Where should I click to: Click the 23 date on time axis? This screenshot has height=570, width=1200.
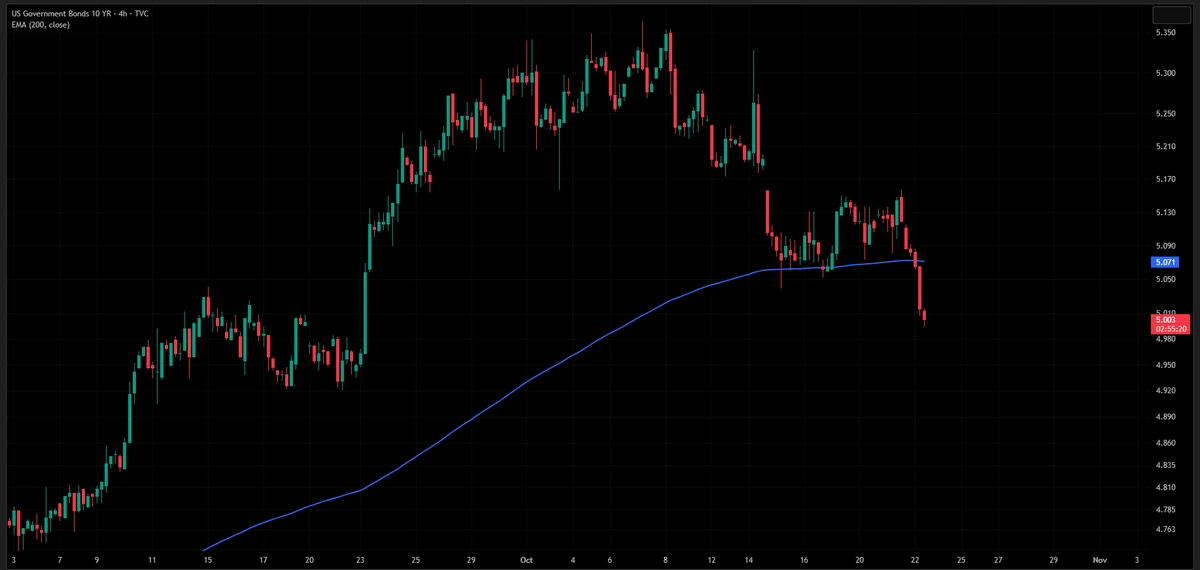[360, 561]
